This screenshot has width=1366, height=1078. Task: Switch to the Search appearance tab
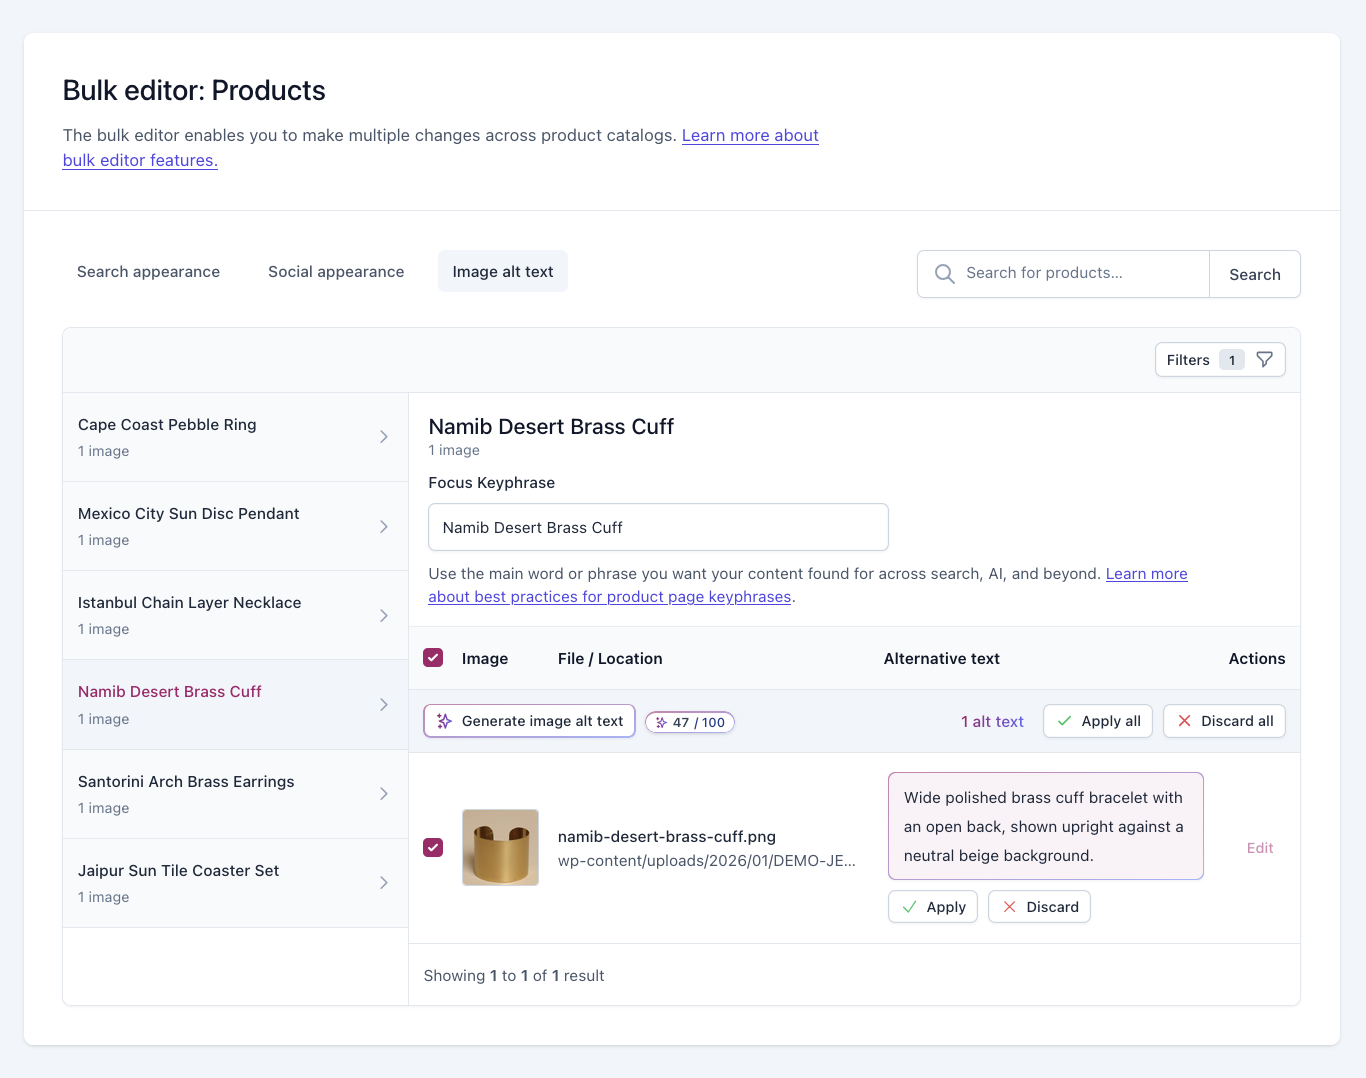(148, 272)
